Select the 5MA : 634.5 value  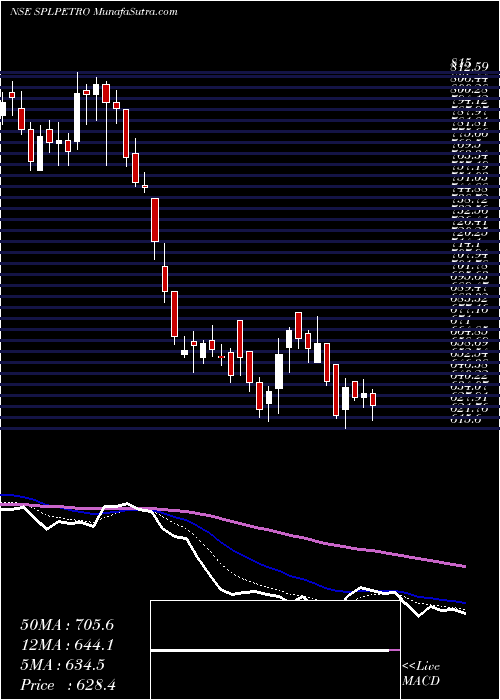(x=63, y=665)
